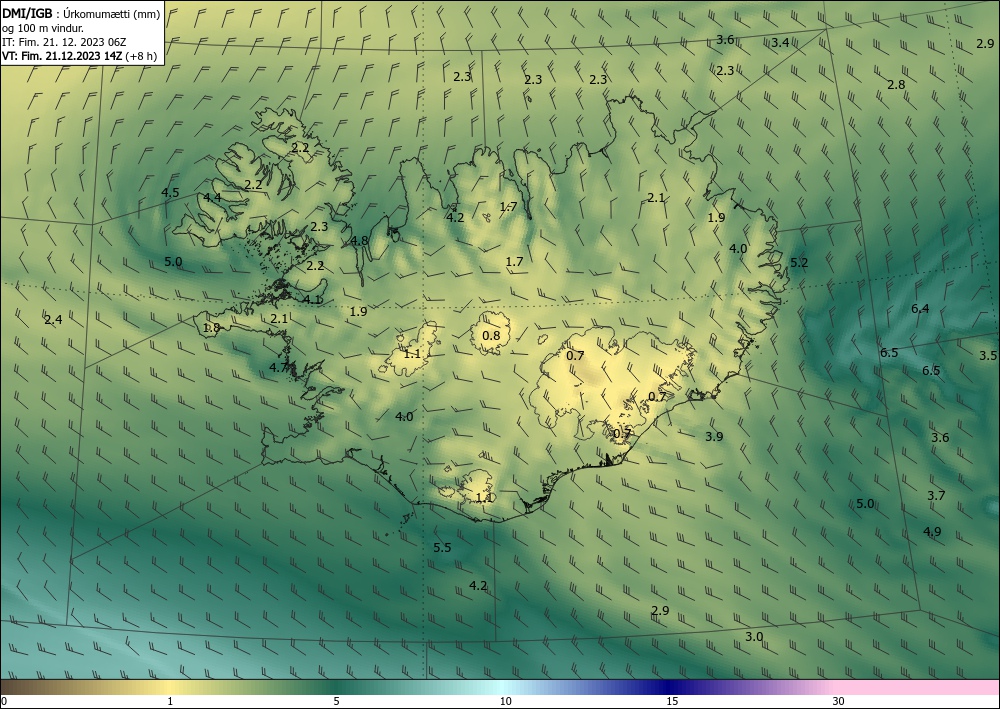Viewport: 1000px width, 709px height.
Task: Click the 1.8 value label
Action: 211,328
